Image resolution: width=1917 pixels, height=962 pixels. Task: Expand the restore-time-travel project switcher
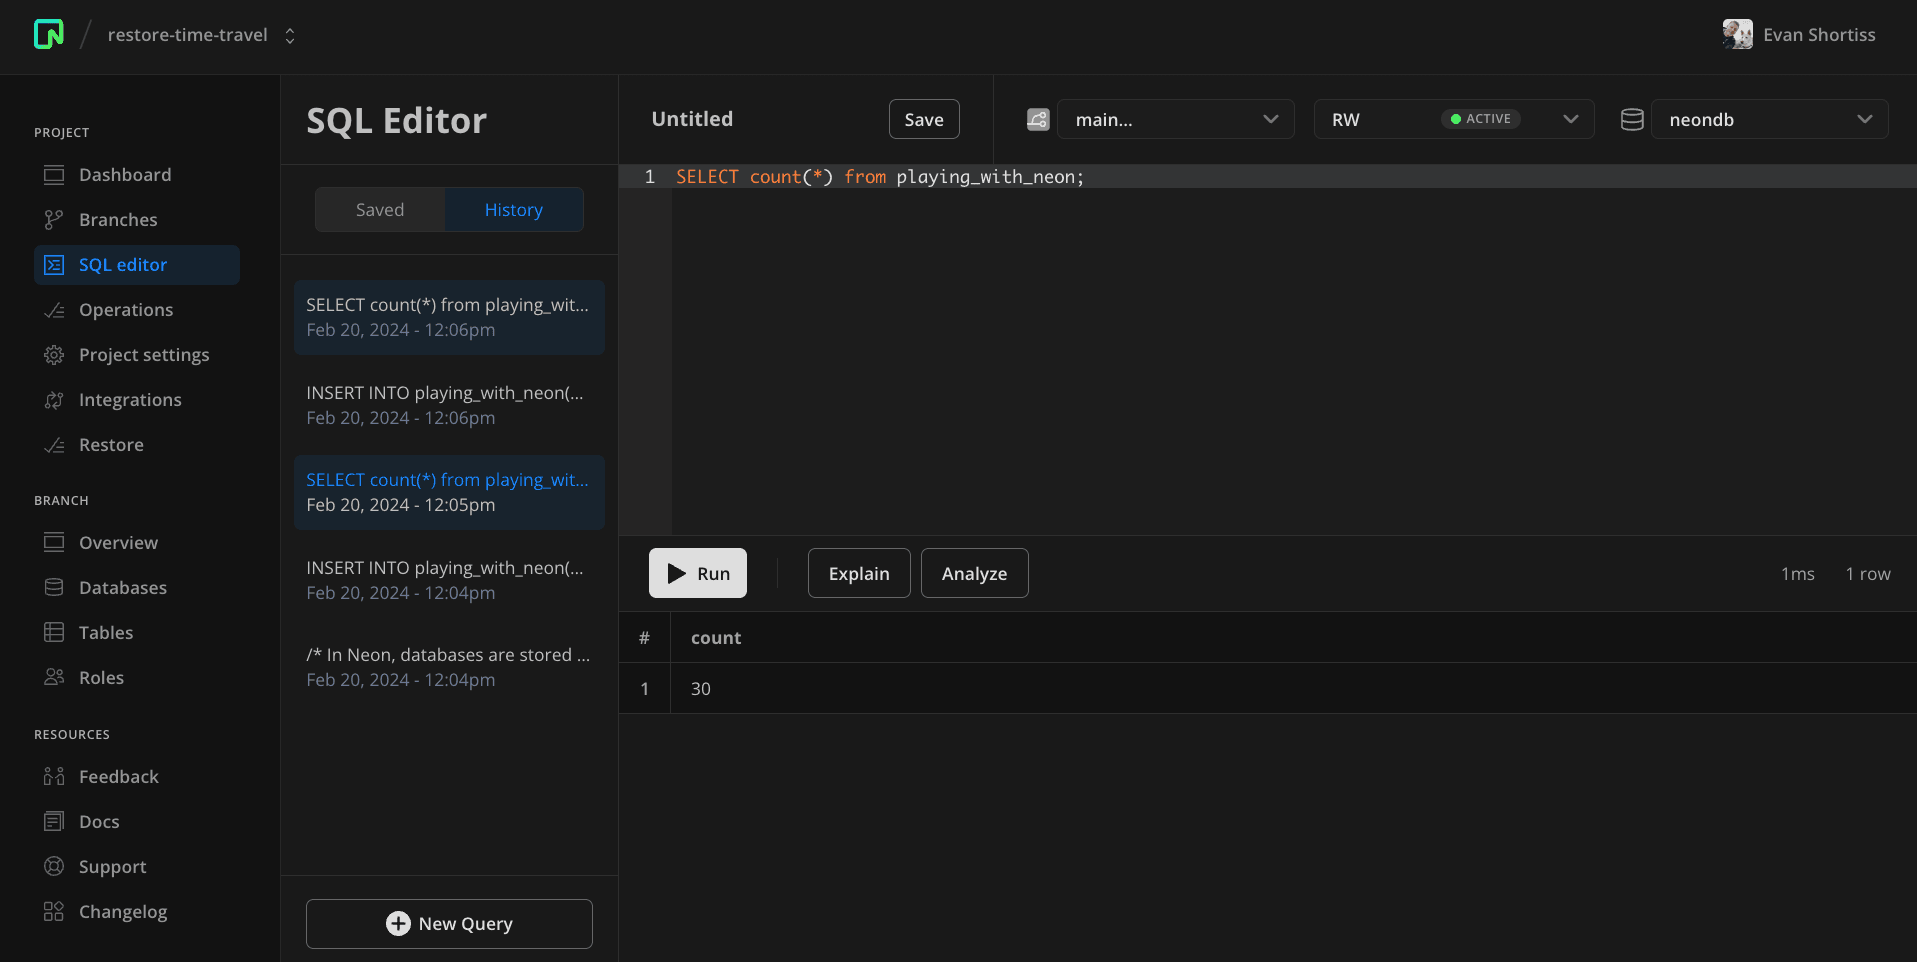coord(290,36)
